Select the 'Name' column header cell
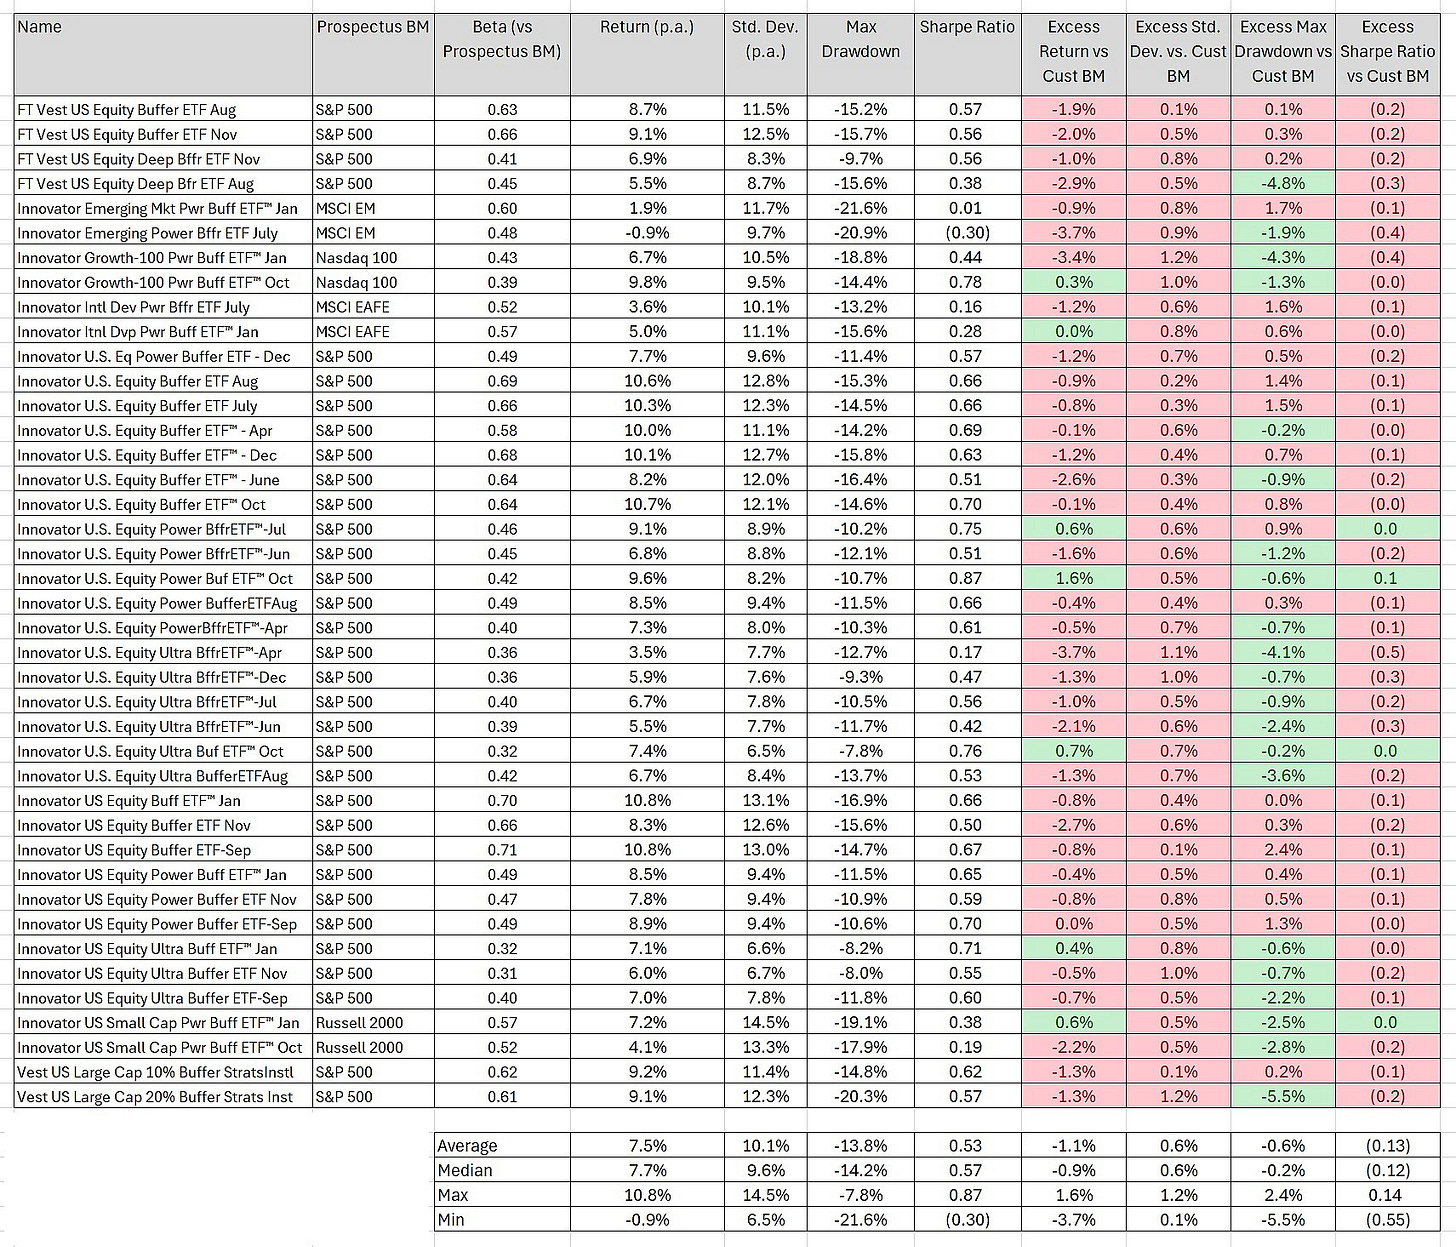The image size is (1456, 1247). coord(163,55)
